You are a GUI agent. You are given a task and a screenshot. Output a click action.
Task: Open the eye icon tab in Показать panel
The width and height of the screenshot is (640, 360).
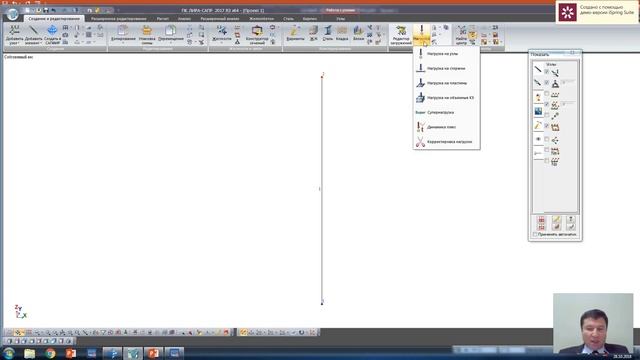click(x=538, y=139)
